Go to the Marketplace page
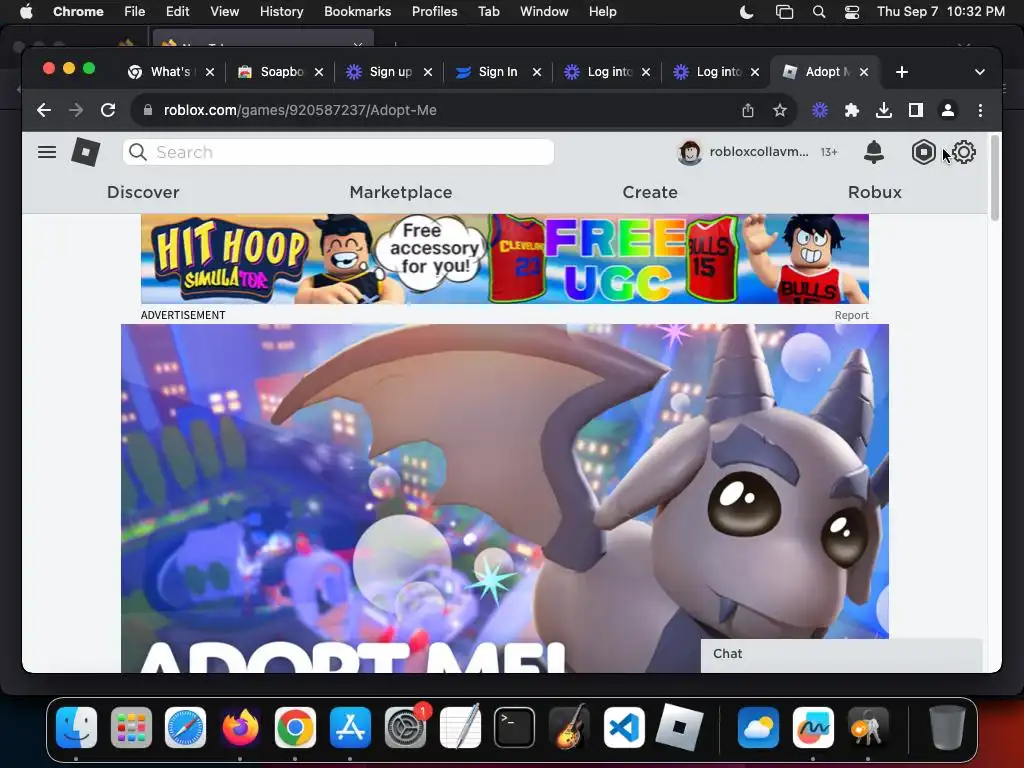1024x768 pixels. (x=401, y=192)
